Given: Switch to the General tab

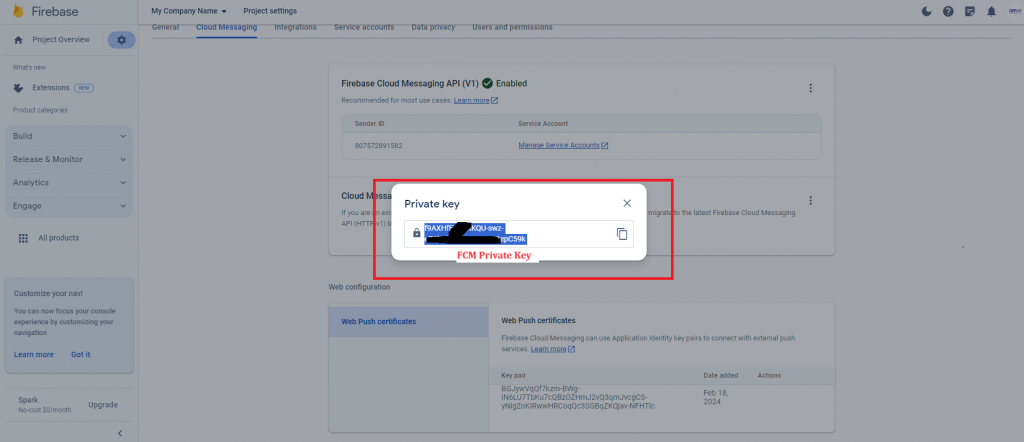Looking at the screenshot, I should click(165, 27).
